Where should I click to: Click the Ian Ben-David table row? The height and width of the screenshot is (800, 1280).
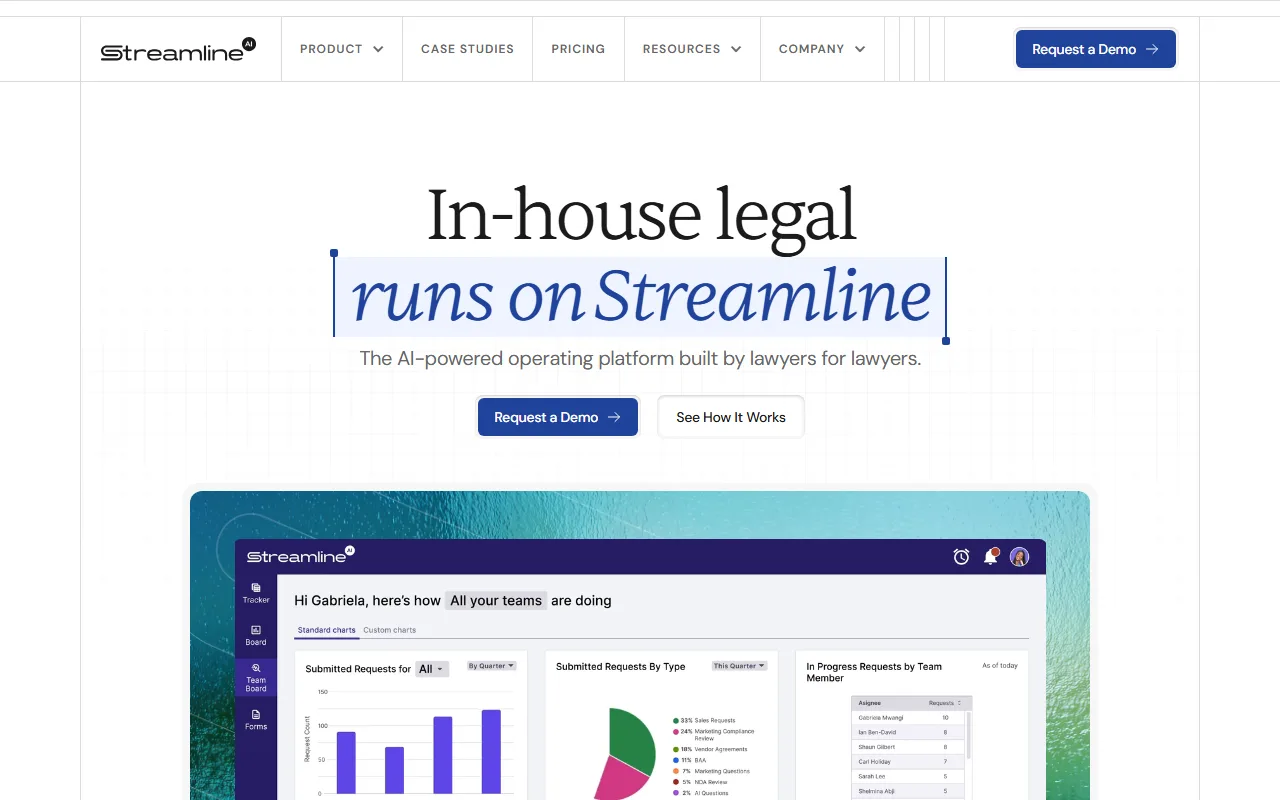[x=908, y=732]
